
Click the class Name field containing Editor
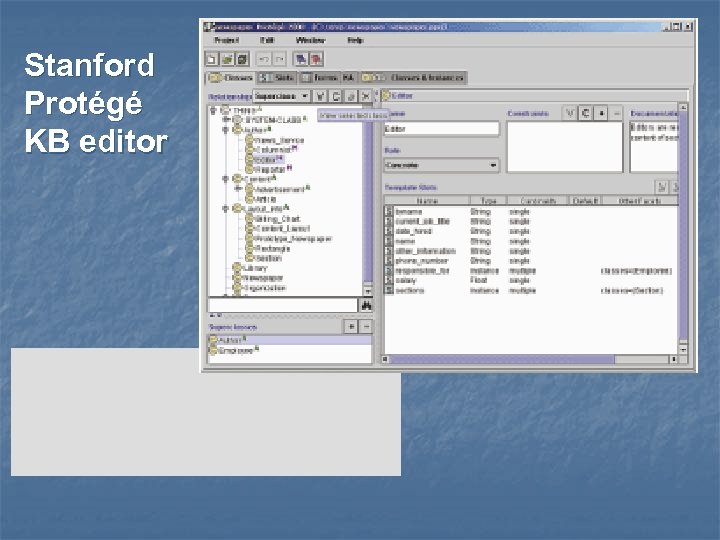point(441,129)
